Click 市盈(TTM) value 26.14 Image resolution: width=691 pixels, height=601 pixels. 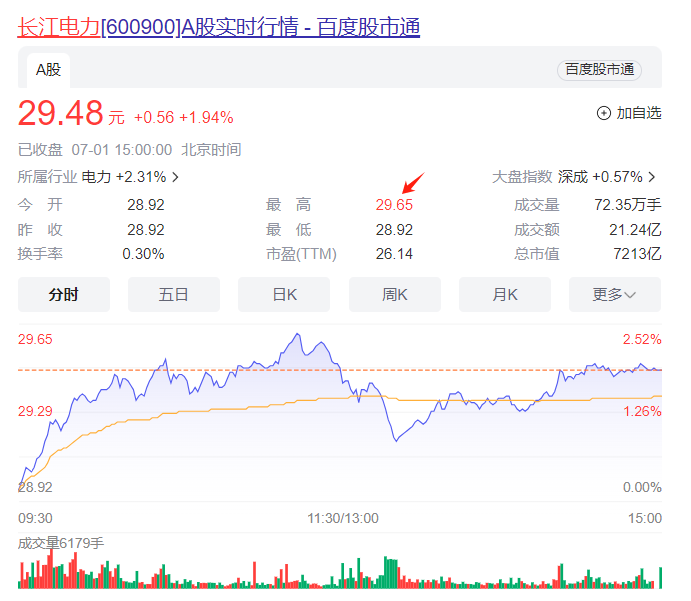(x=394, y=254)
